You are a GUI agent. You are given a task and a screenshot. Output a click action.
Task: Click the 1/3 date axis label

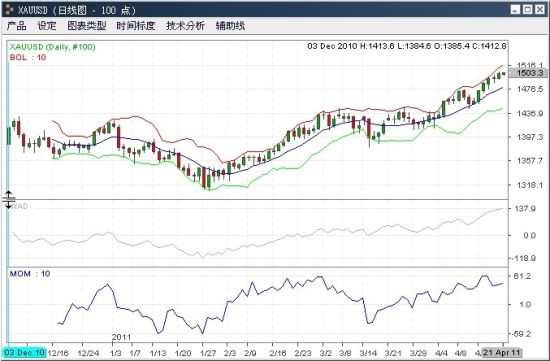[116, 353]
